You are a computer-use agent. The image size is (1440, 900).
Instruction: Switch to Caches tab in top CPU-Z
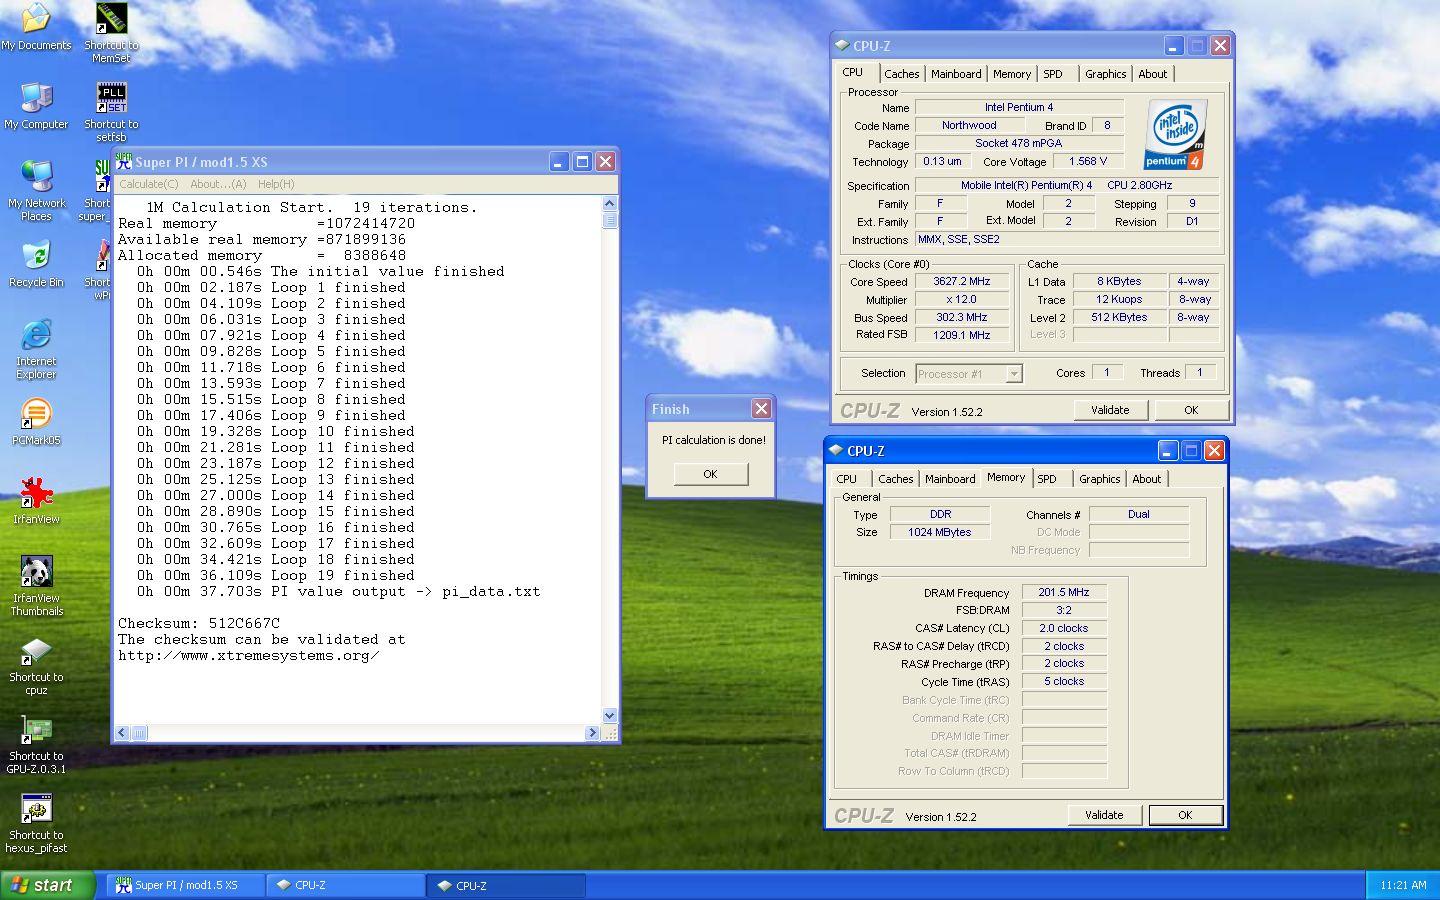pyautogui.click(x=901, y=74)
